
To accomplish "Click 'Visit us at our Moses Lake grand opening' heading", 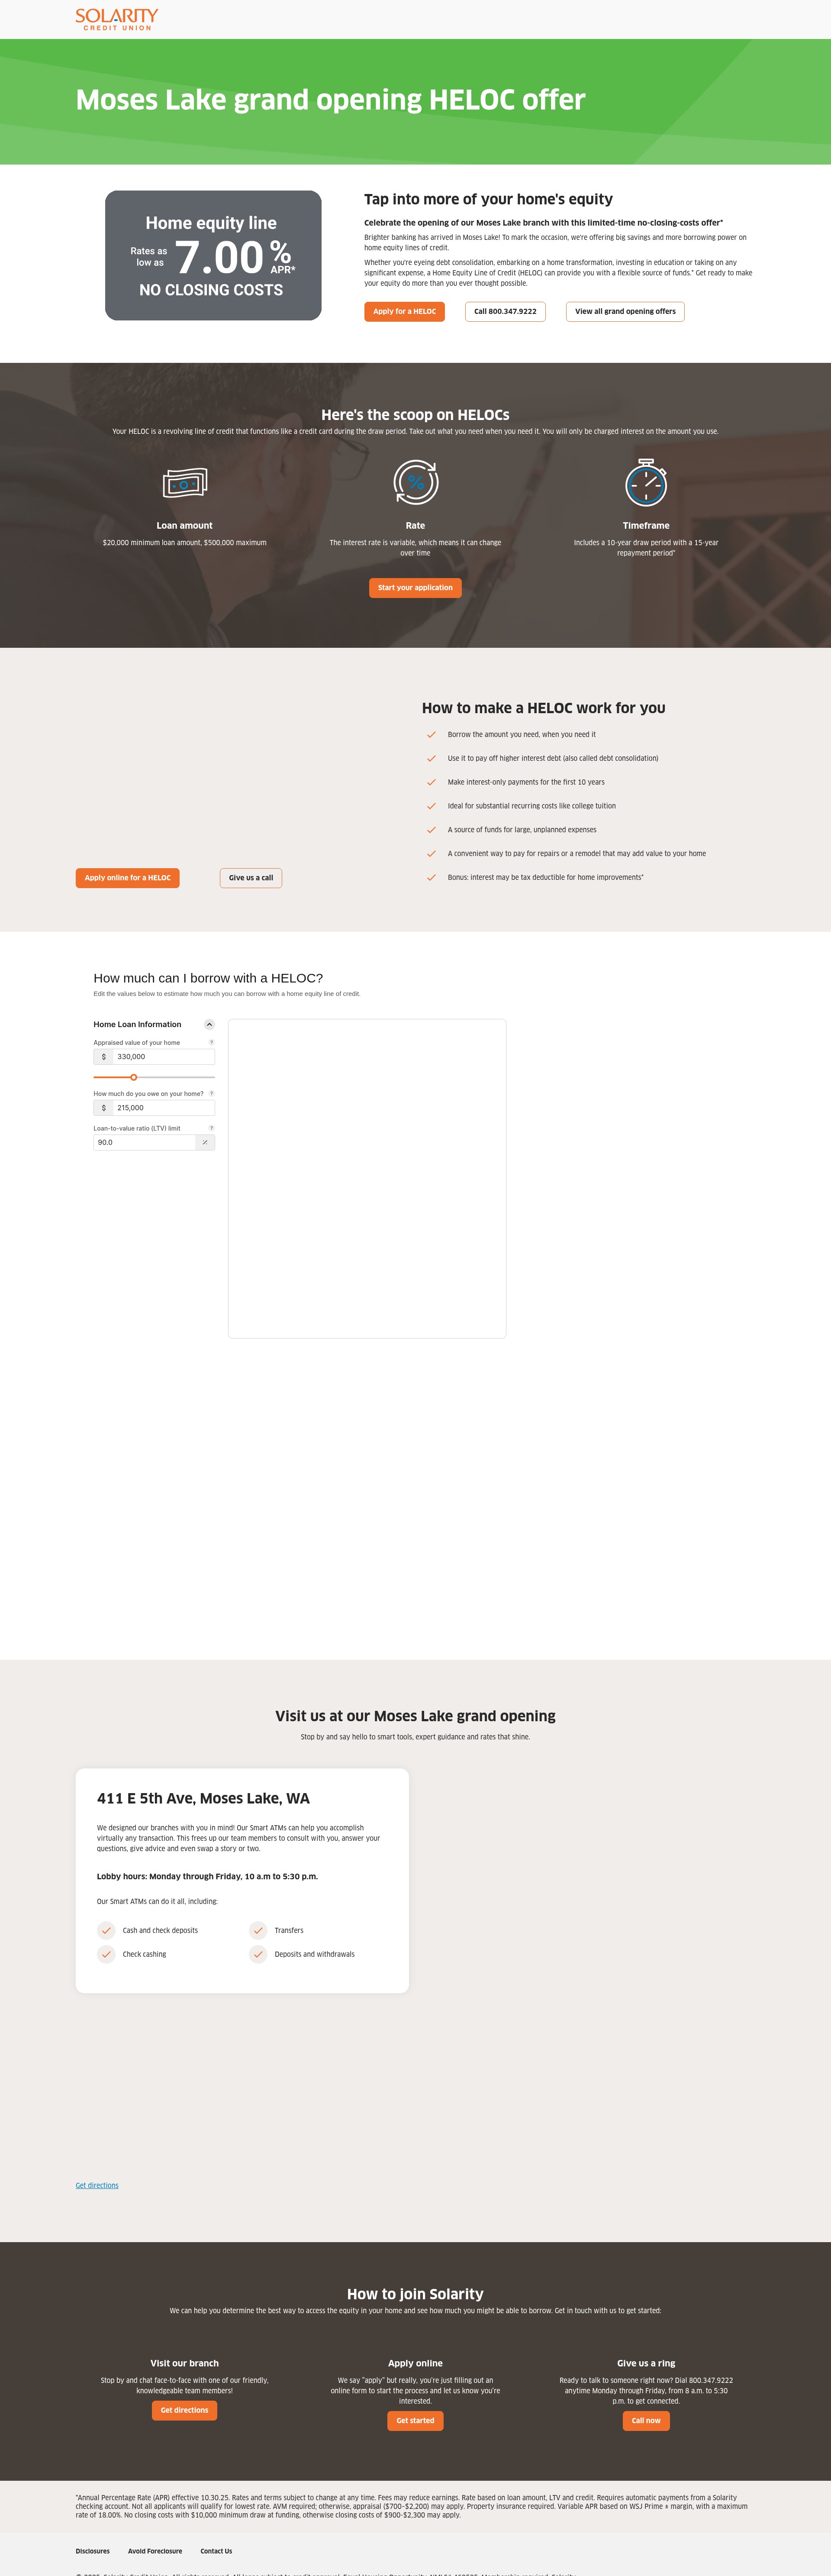I will coord(415,1716).
